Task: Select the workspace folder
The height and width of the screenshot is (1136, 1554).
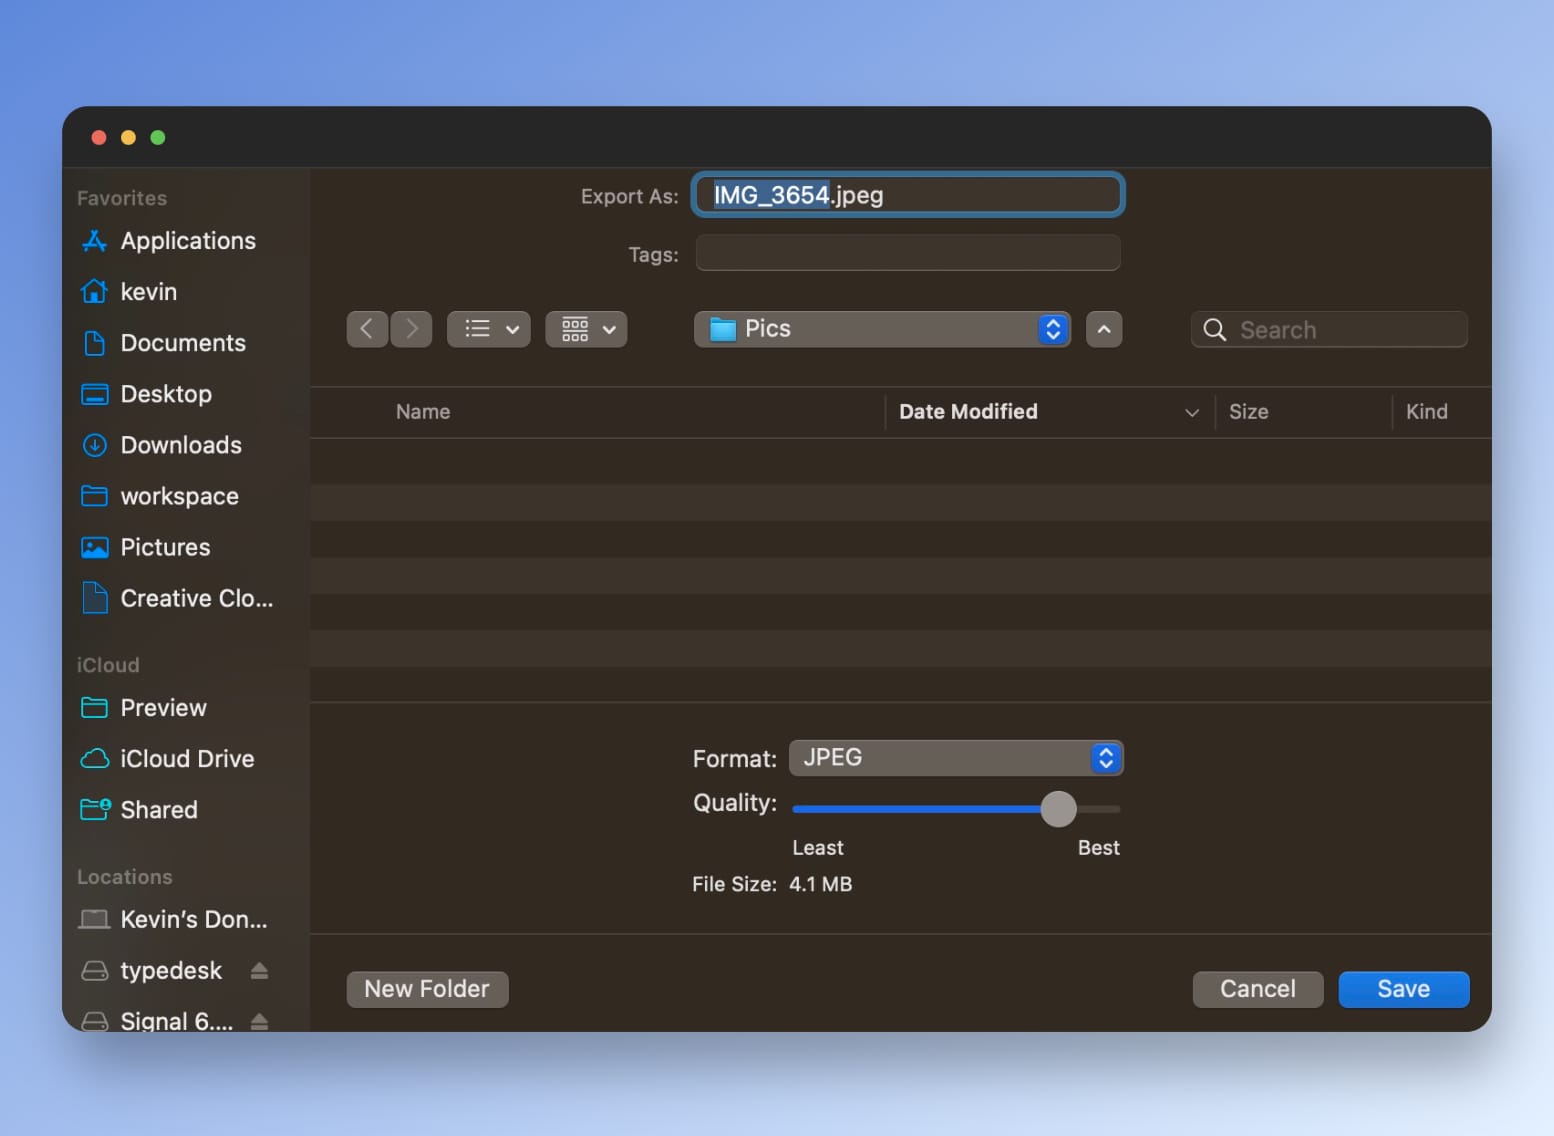Action: click(159, 496)
